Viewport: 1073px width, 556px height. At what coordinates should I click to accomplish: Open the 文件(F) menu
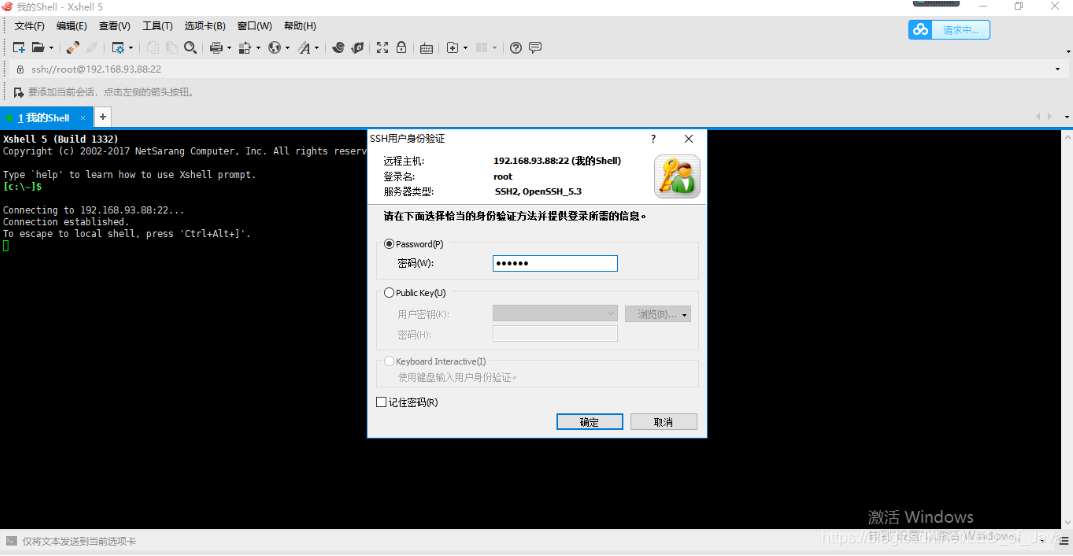coord(29,26)
